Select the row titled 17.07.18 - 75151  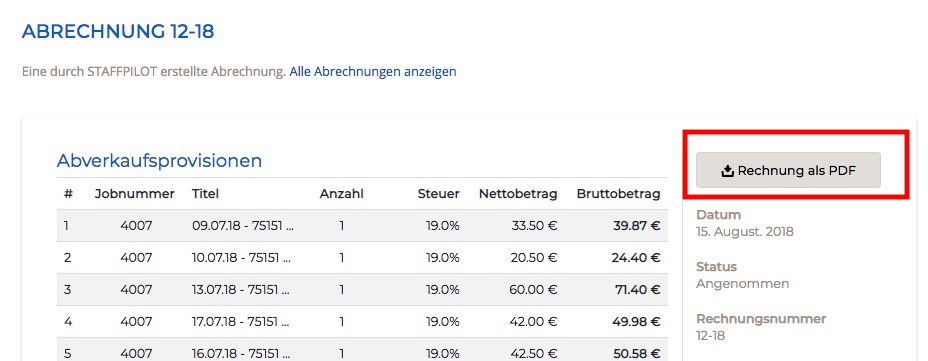362,321
